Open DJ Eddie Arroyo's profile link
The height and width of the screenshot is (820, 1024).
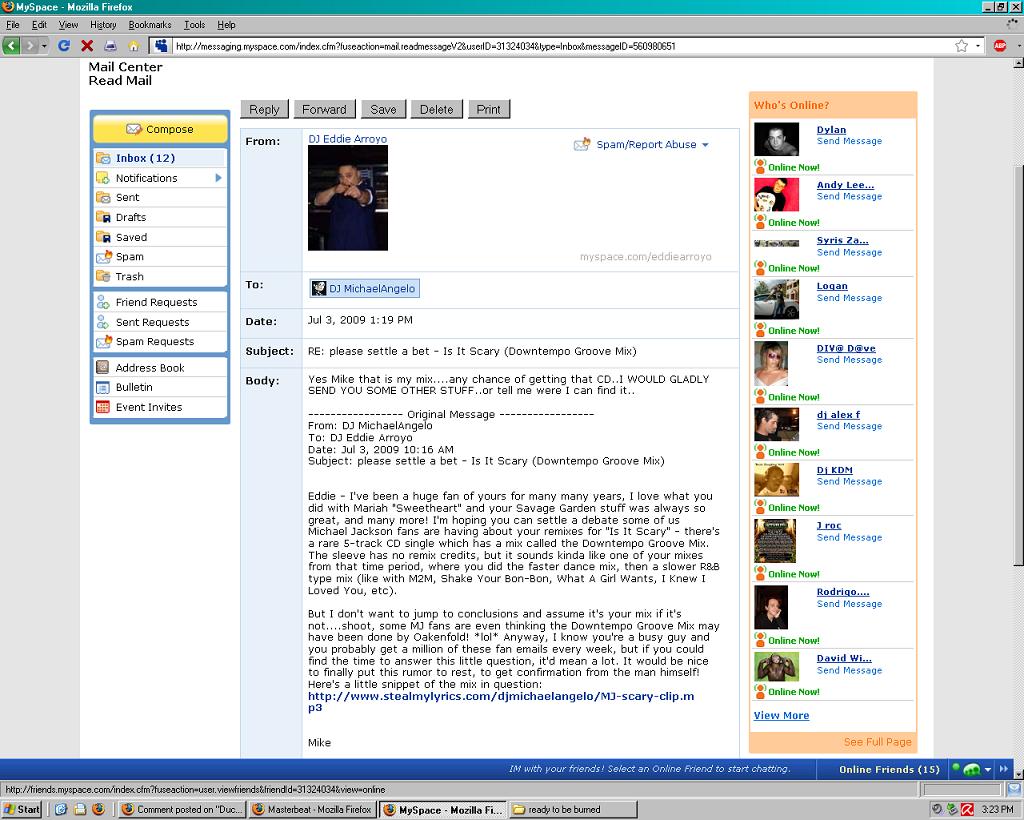[x=347, y=139]
